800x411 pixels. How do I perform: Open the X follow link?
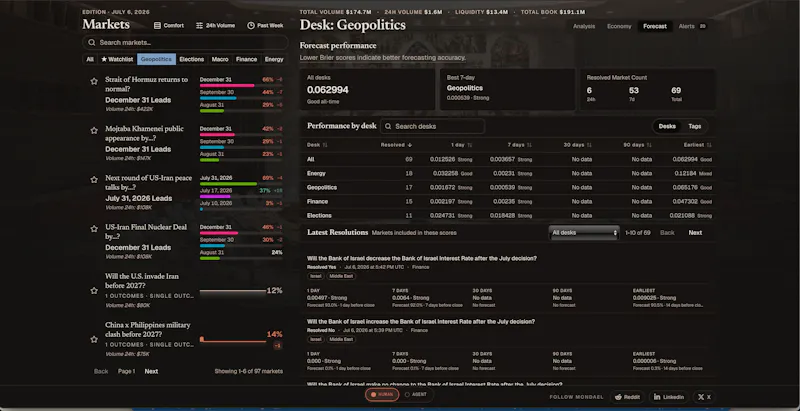pos(704,397)
